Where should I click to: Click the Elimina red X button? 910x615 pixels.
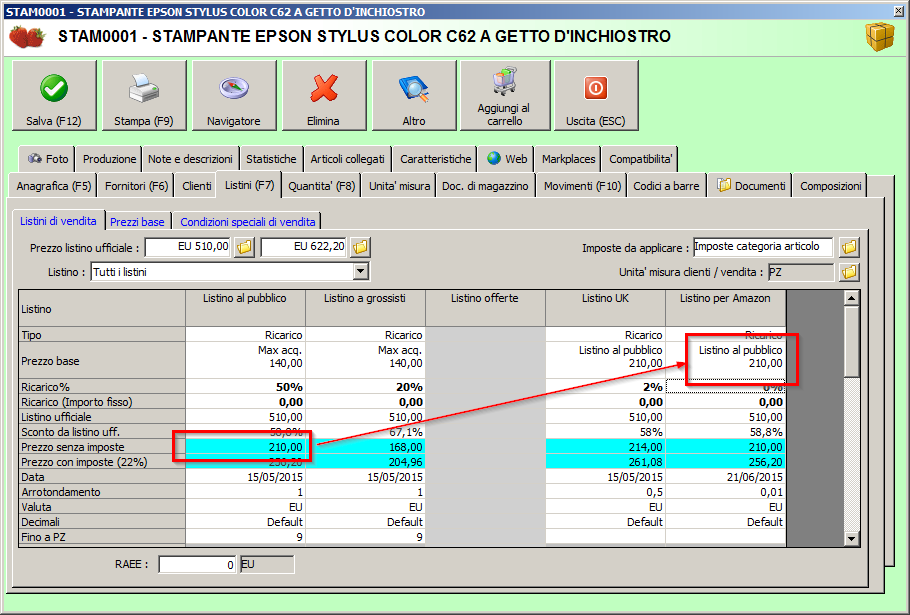point(324,96)
